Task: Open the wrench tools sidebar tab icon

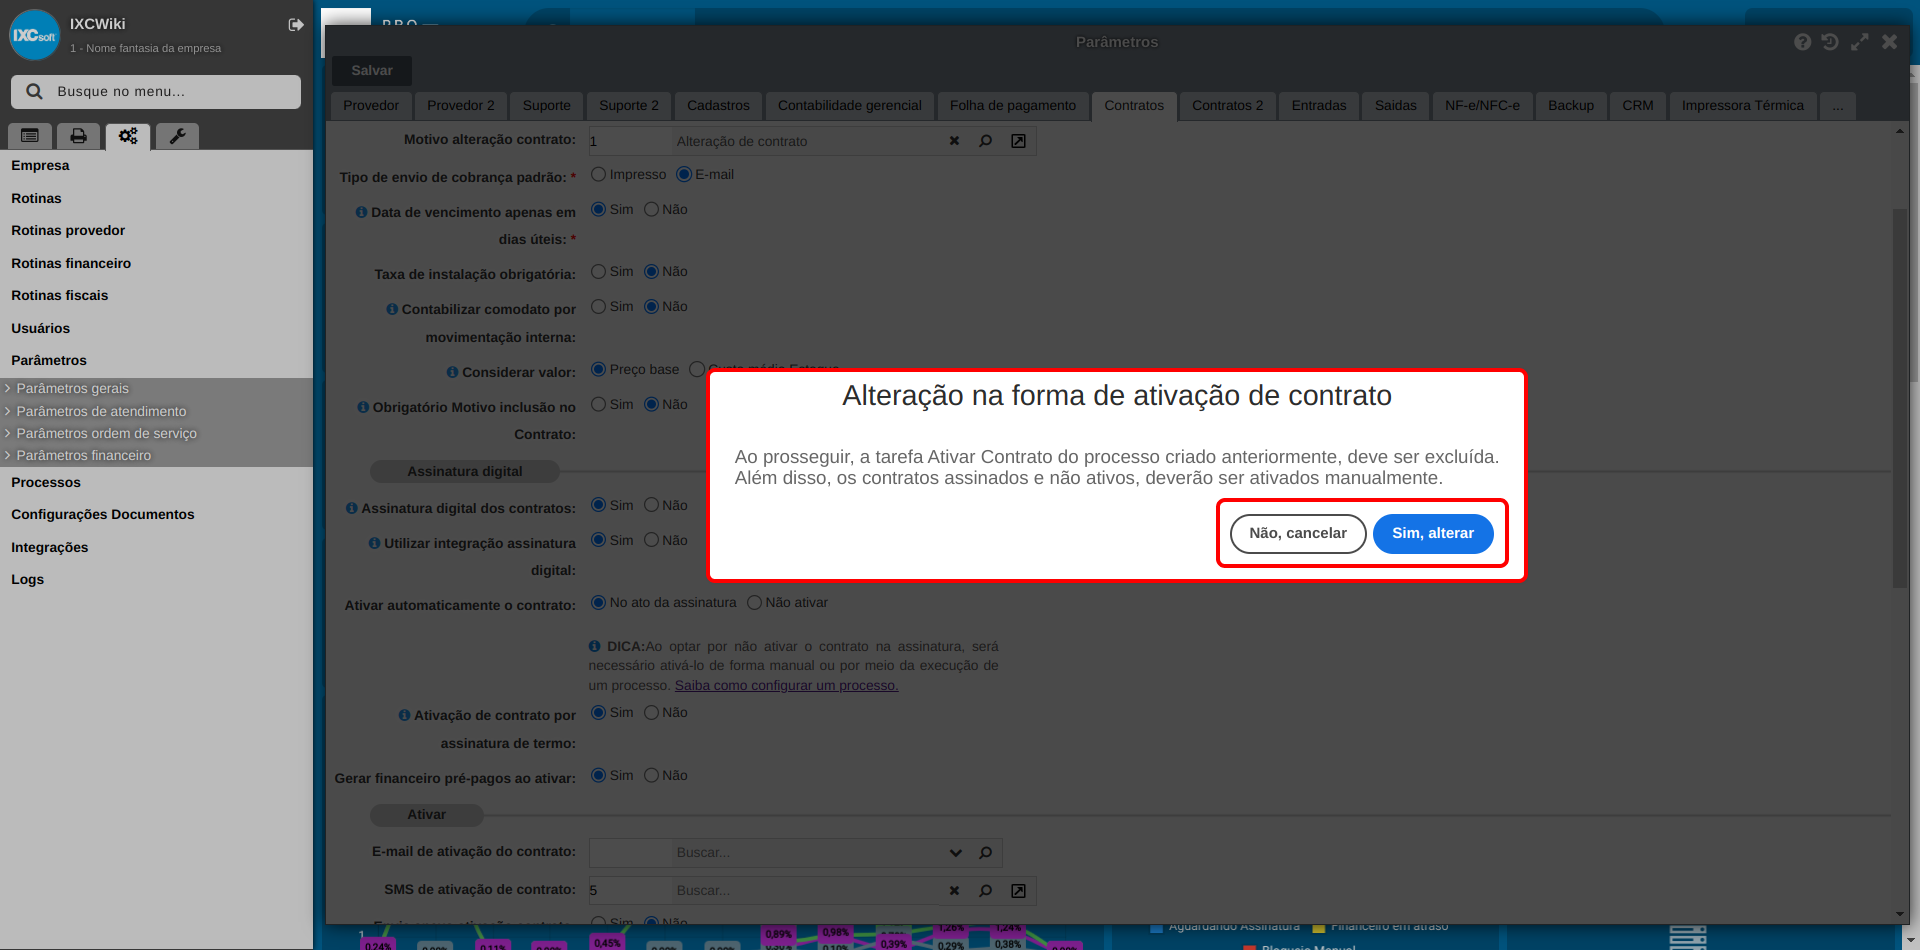Action: click(x=177, y=136)
